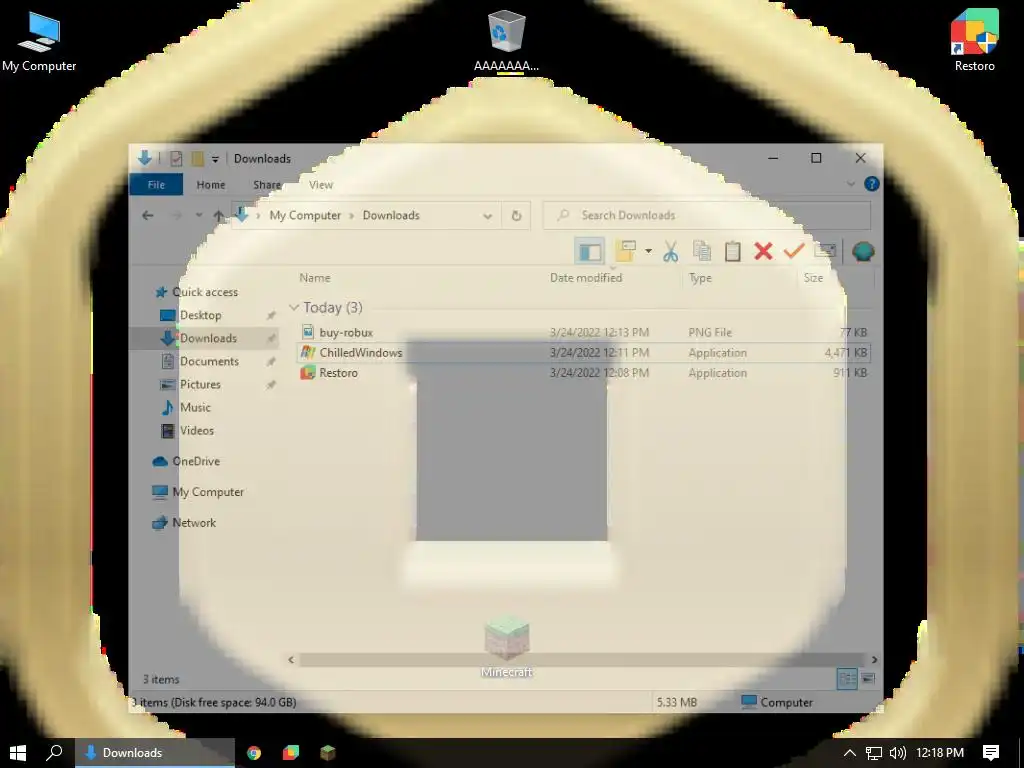The image size is (1024, 768).
Task: Switch to large icons view
Action: point(868,679)
